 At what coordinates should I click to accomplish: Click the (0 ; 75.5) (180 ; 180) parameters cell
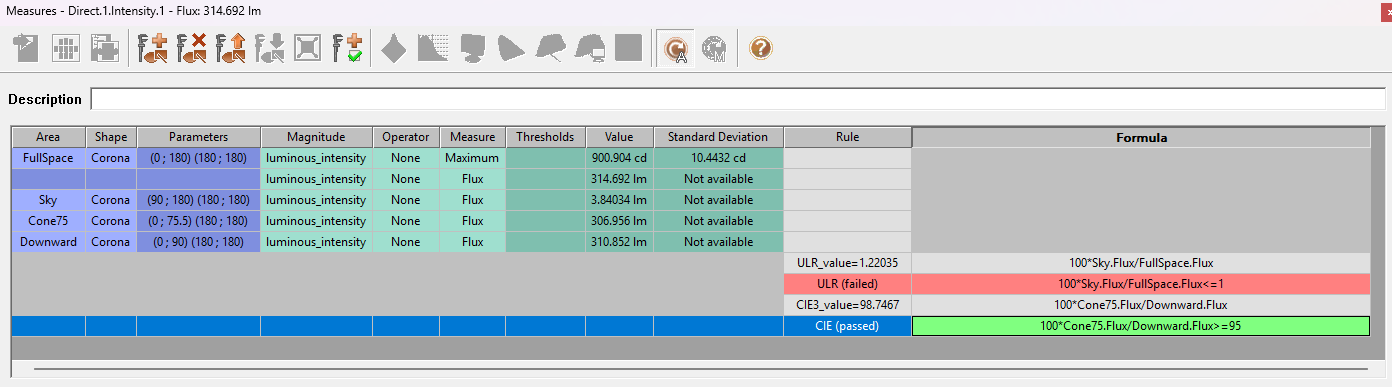pyautogui.click(x=198, y=221)
